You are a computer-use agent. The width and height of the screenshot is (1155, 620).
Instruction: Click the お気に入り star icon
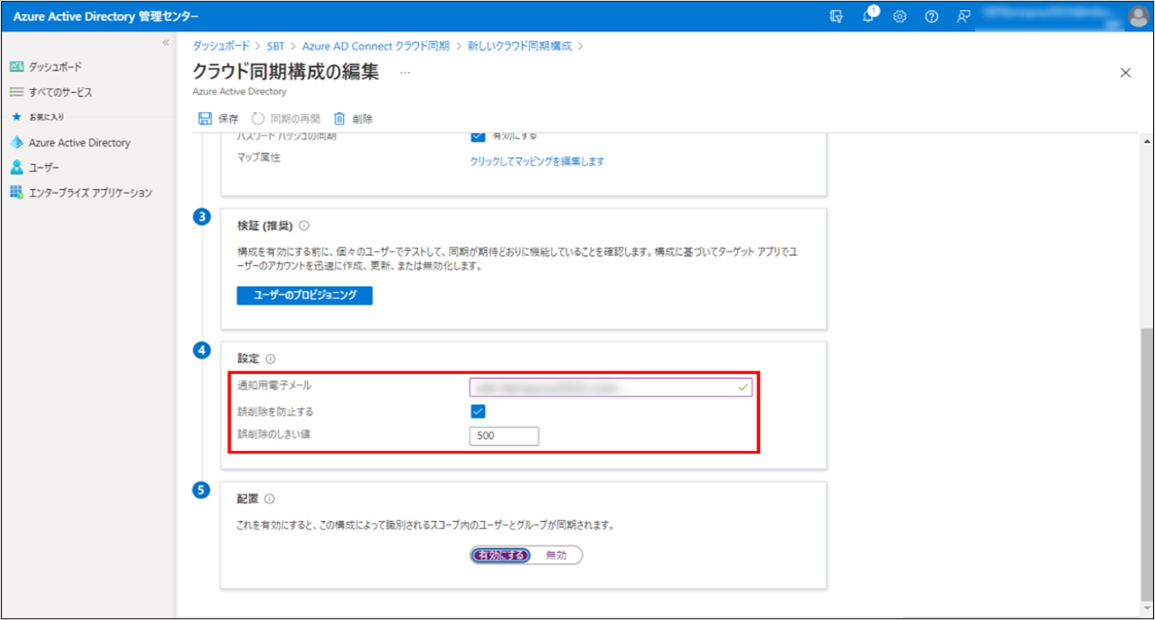click(17, 116)
